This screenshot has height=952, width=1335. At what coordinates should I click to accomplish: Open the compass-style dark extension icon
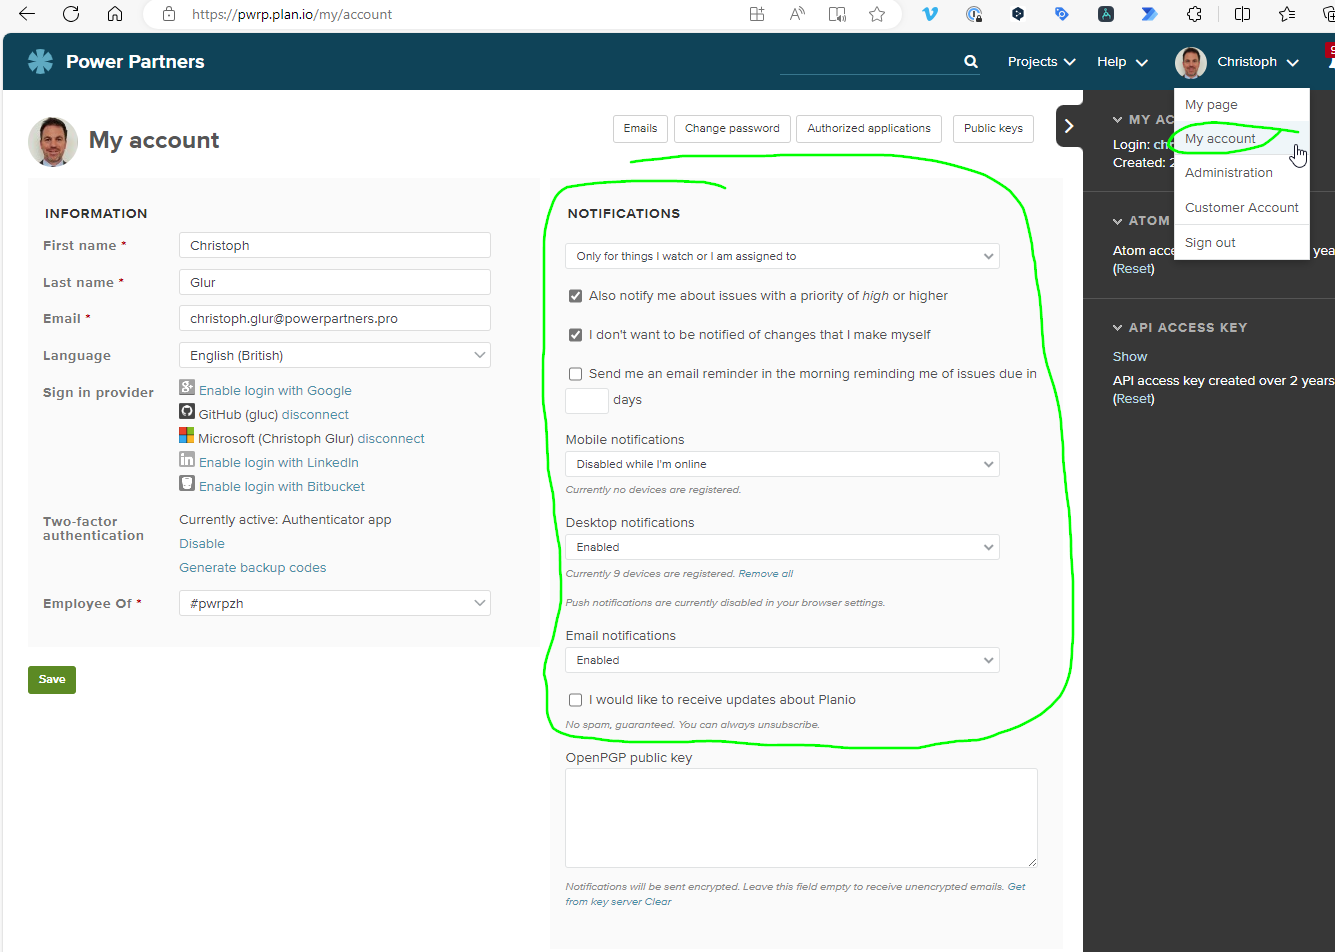tap(1106, 14)
